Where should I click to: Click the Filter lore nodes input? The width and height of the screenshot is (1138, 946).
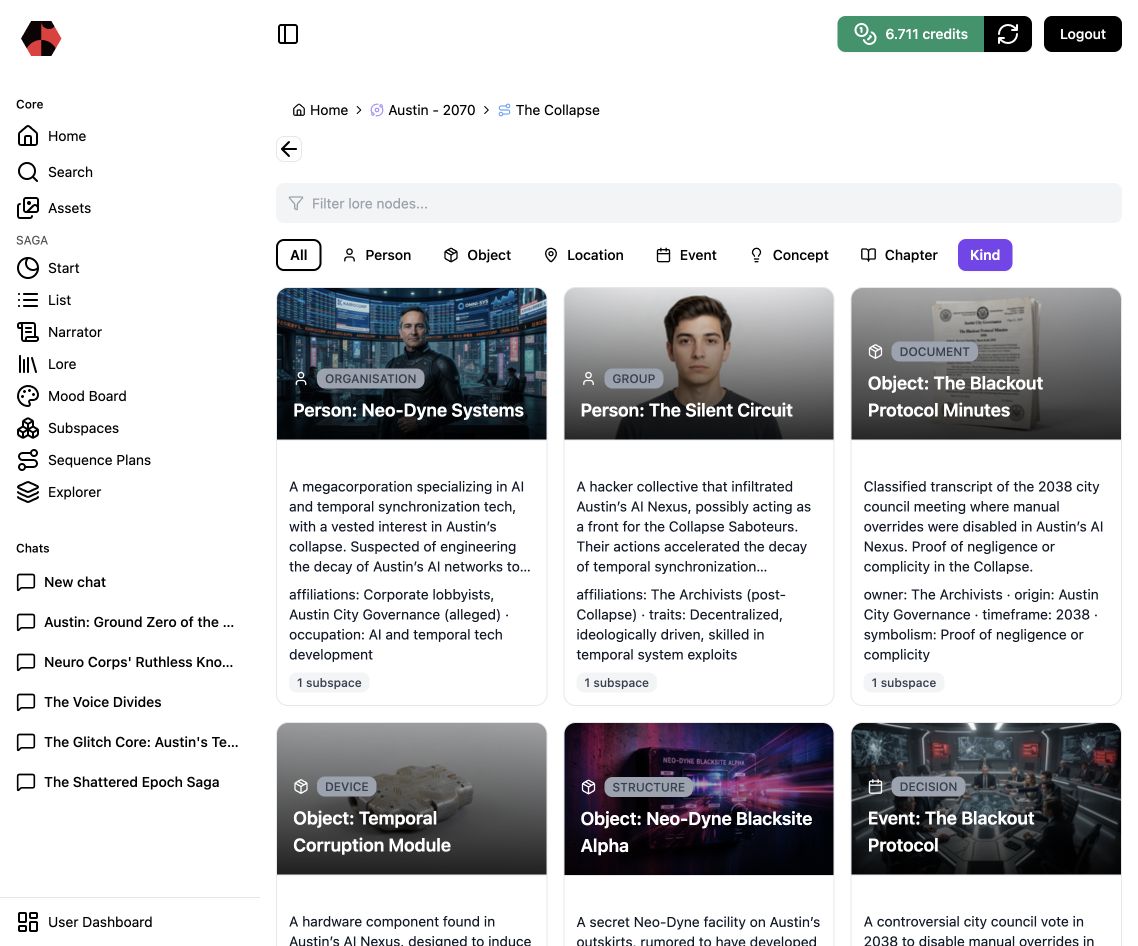tap(698, 203)
